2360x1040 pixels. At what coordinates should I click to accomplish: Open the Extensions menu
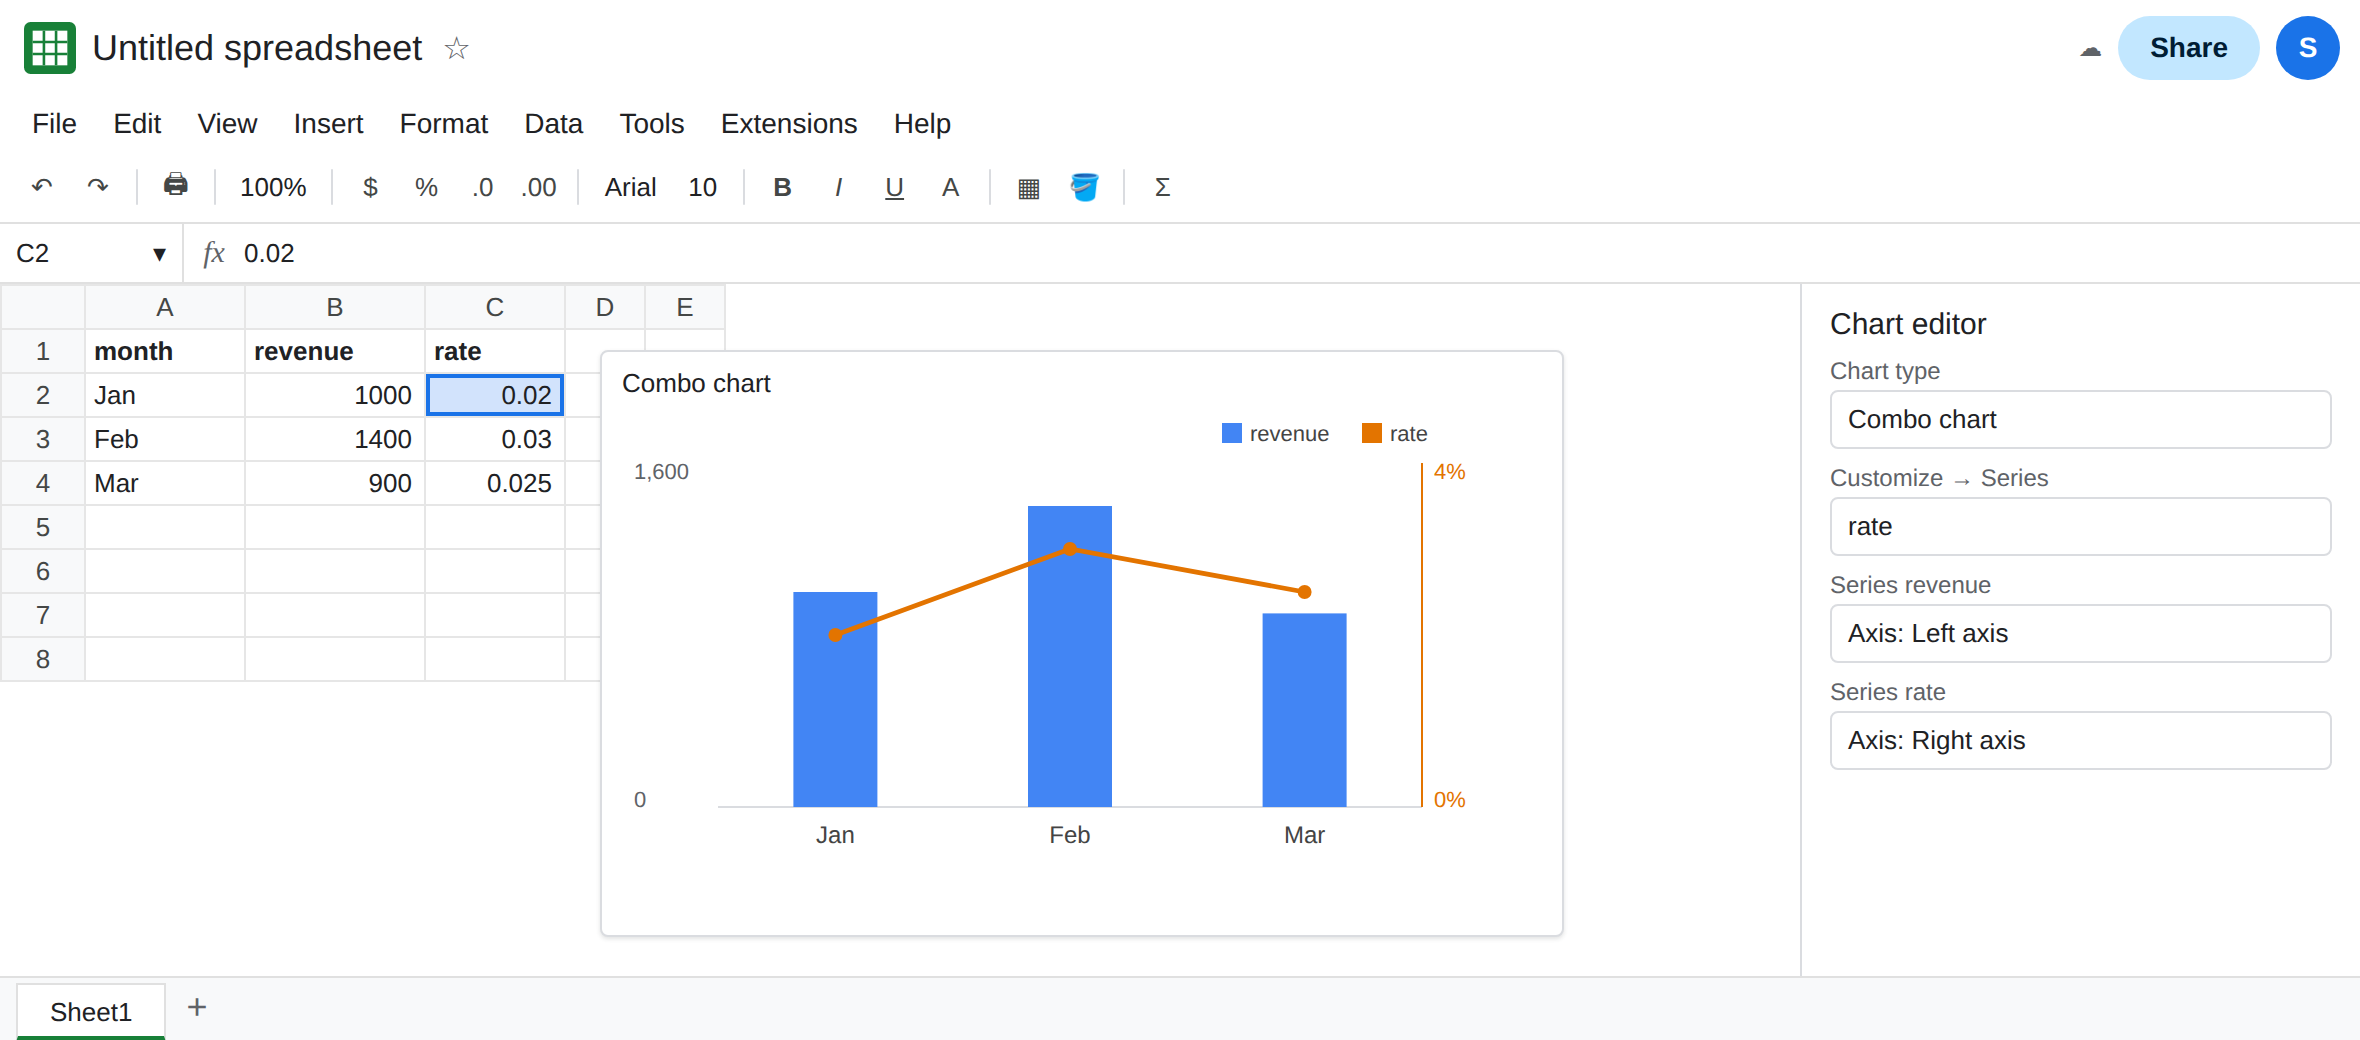pyautogui.click(x=789, y=123)
